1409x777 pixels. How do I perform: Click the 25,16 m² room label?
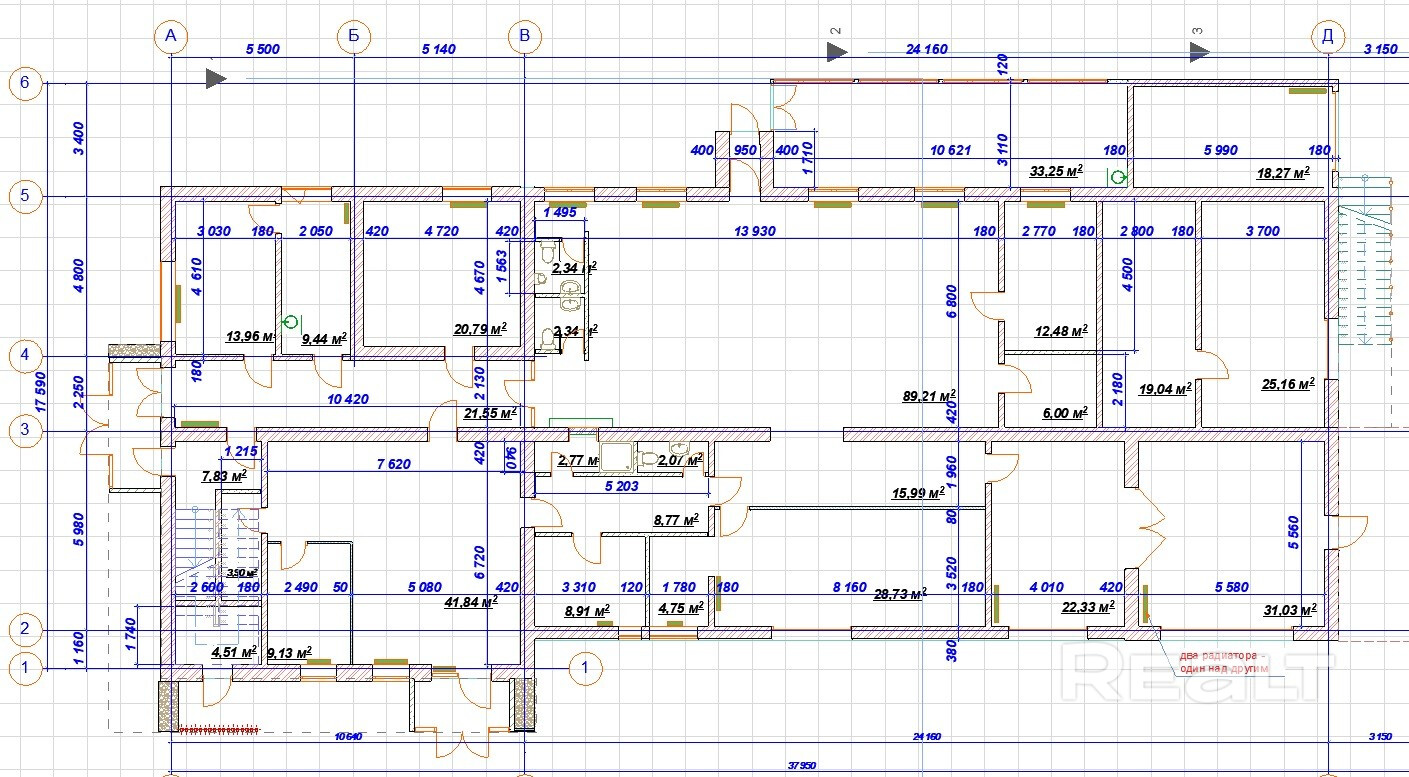click(x=1287, y=384)
